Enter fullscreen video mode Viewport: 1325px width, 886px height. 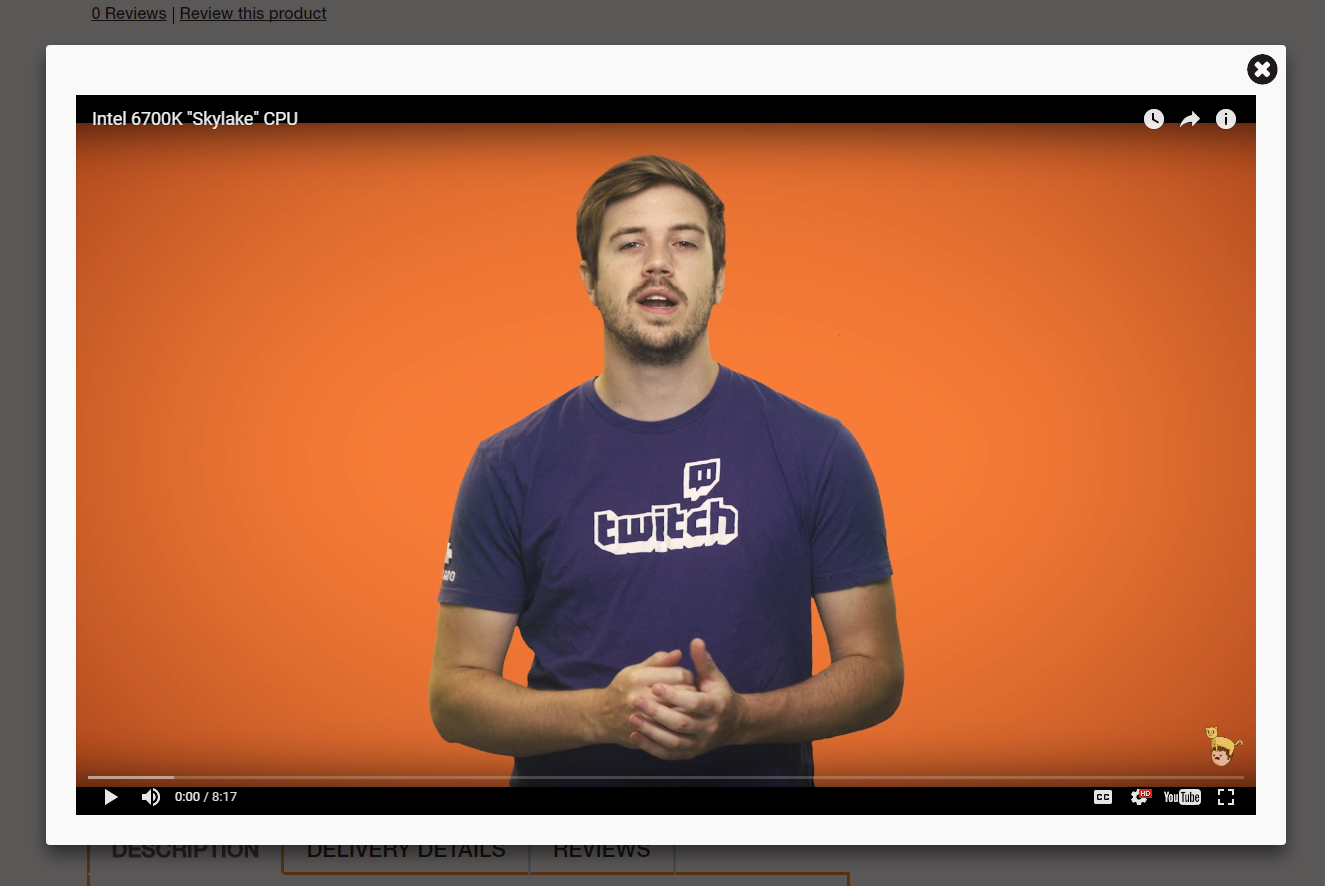[x=1226, y=797]
